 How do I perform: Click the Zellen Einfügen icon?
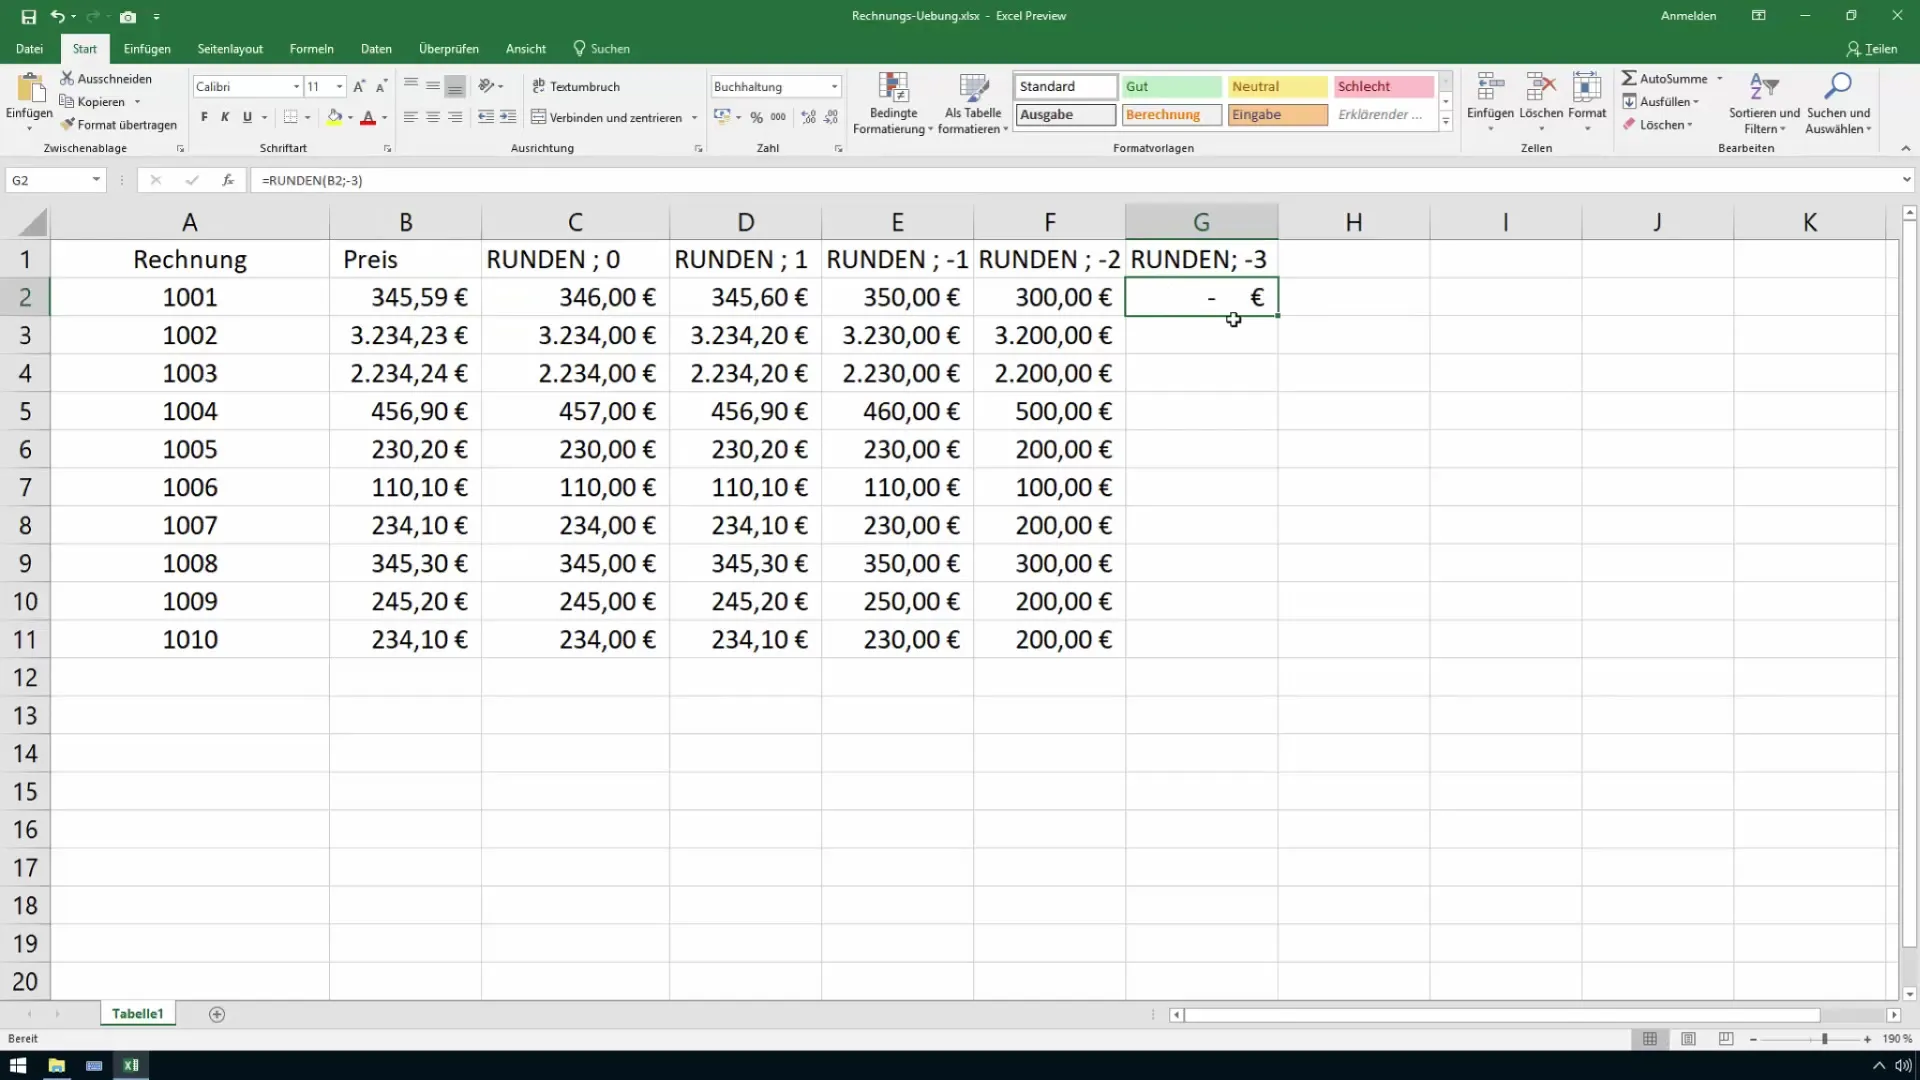tap(1490, 88)
